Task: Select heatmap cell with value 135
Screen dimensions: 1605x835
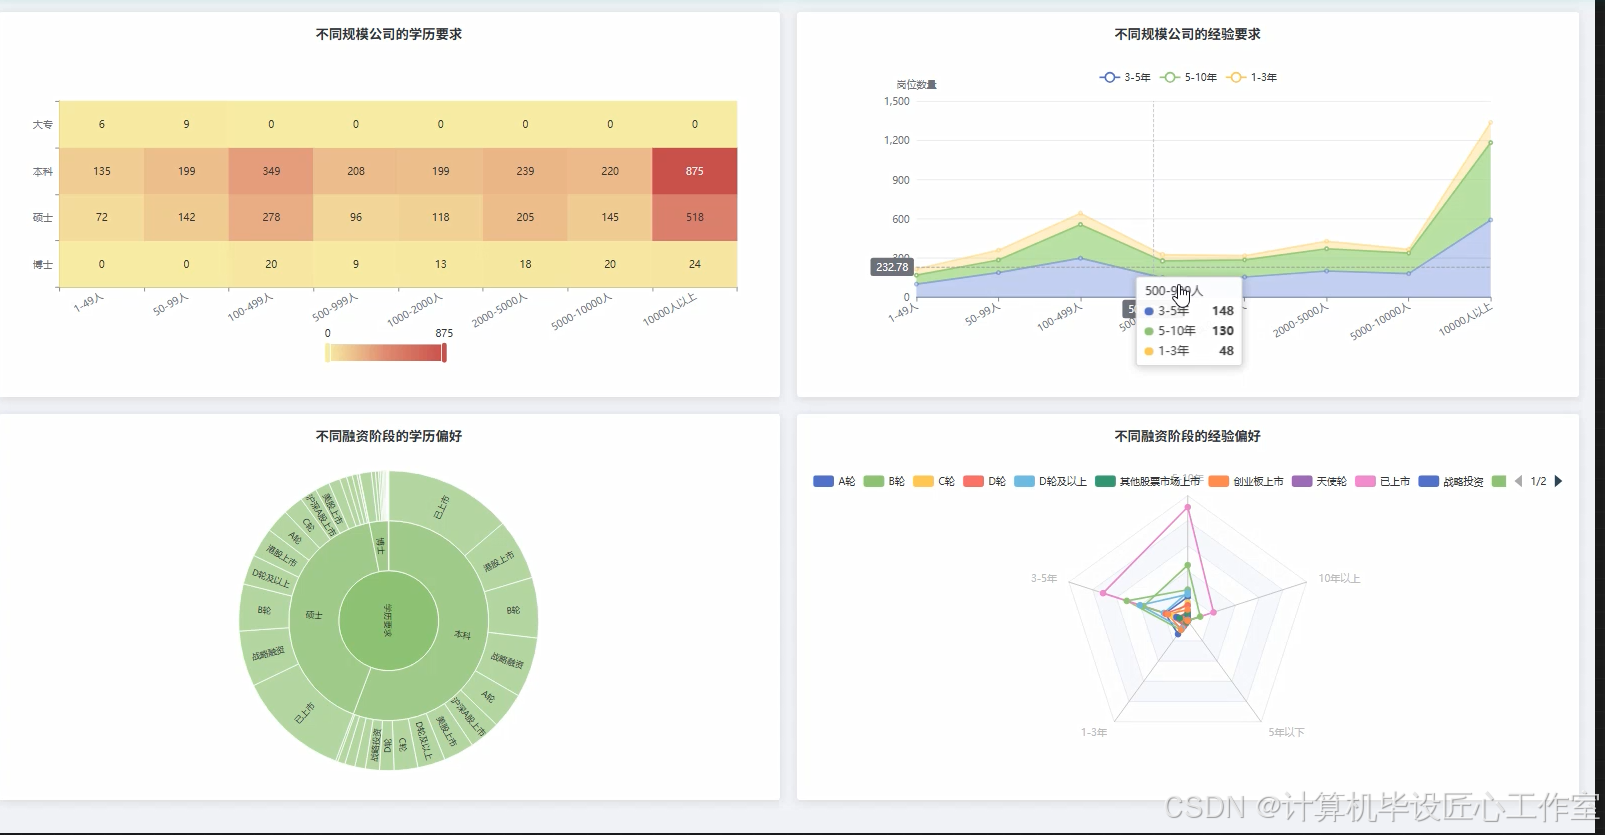Action: (x=102, y=171)
